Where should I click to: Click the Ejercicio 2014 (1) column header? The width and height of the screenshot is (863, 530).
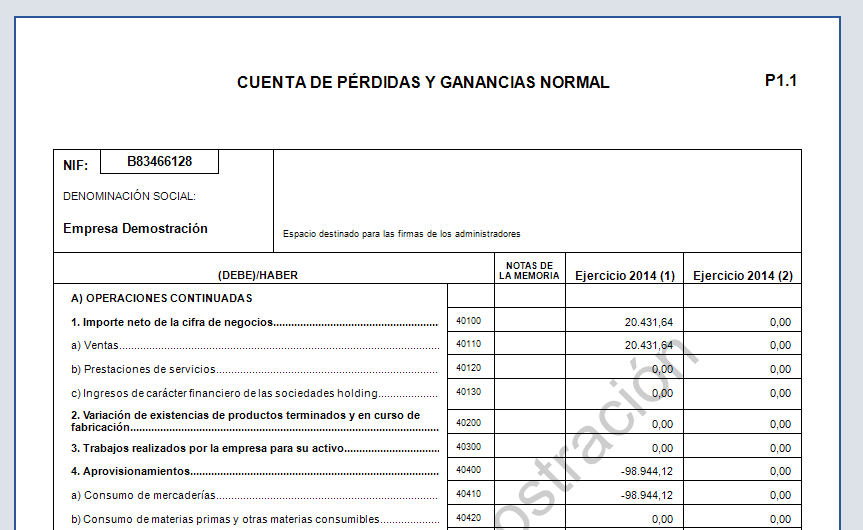625,275
